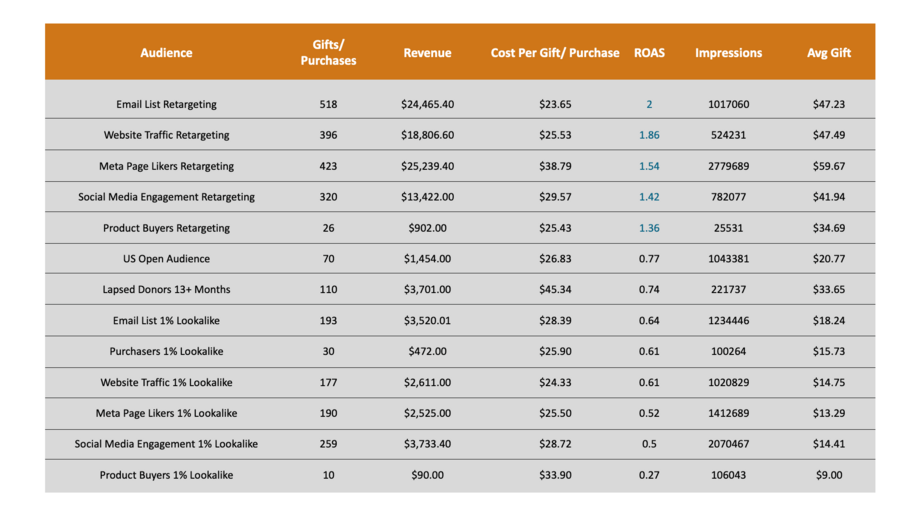The width and height of the screenshot is (921, 518).
Task: Select the Website Traffic Retargeting row label
Action: coord(166,135)
